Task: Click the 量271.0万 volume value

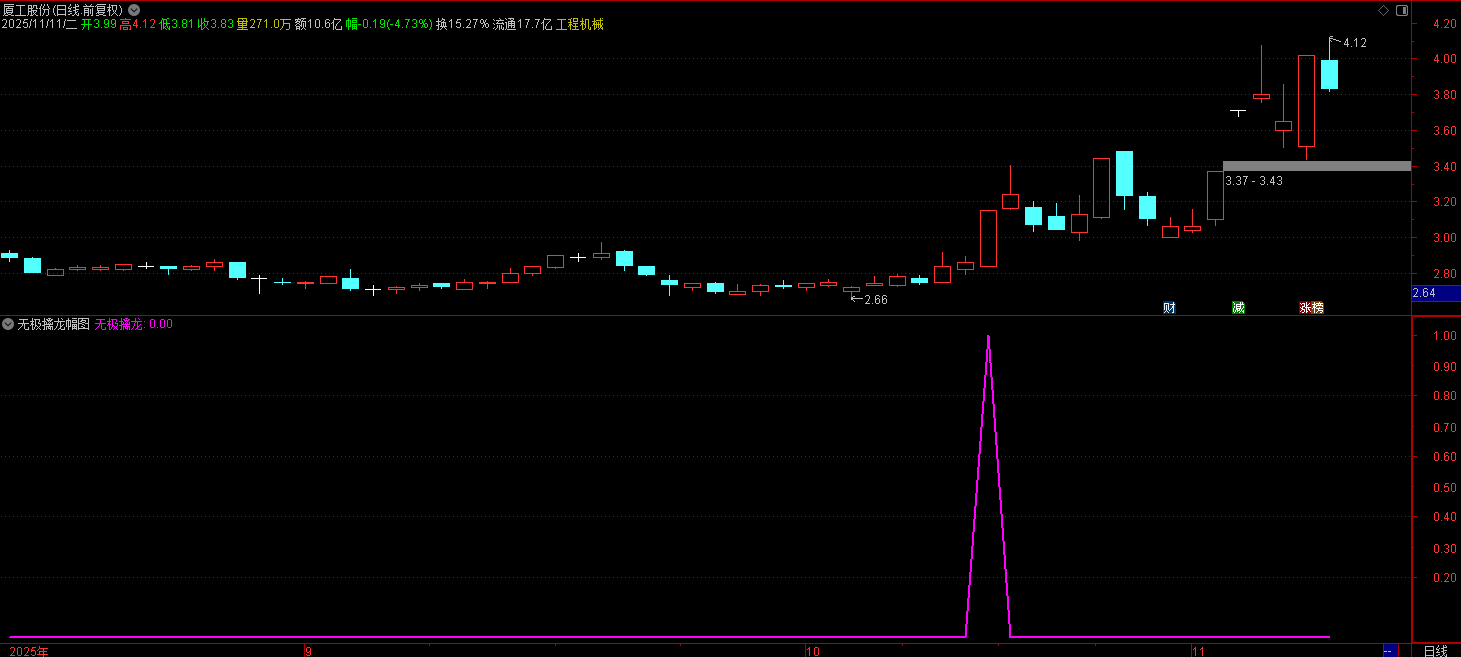Action: (x=265, y=24)
